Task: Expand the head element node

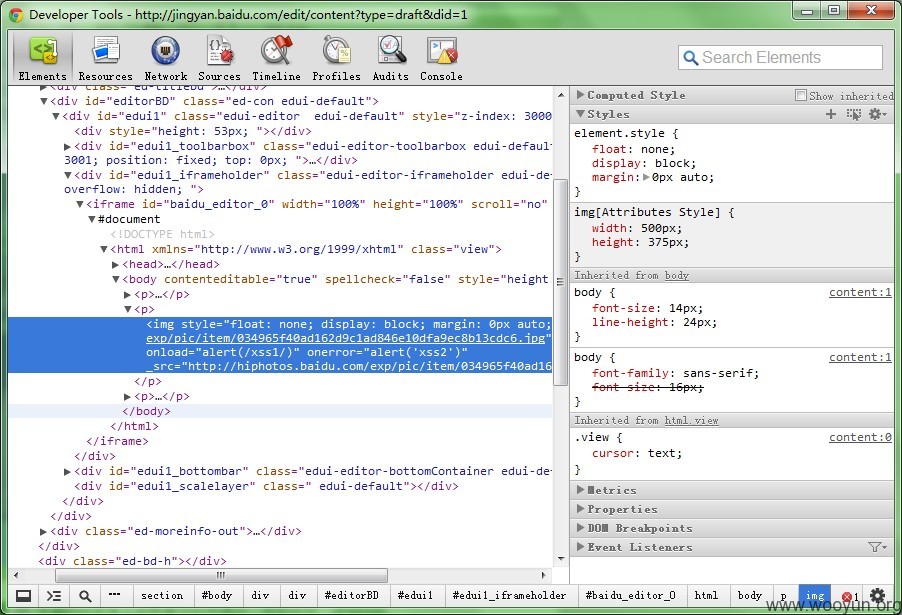Action: click(x=115, y=265)
